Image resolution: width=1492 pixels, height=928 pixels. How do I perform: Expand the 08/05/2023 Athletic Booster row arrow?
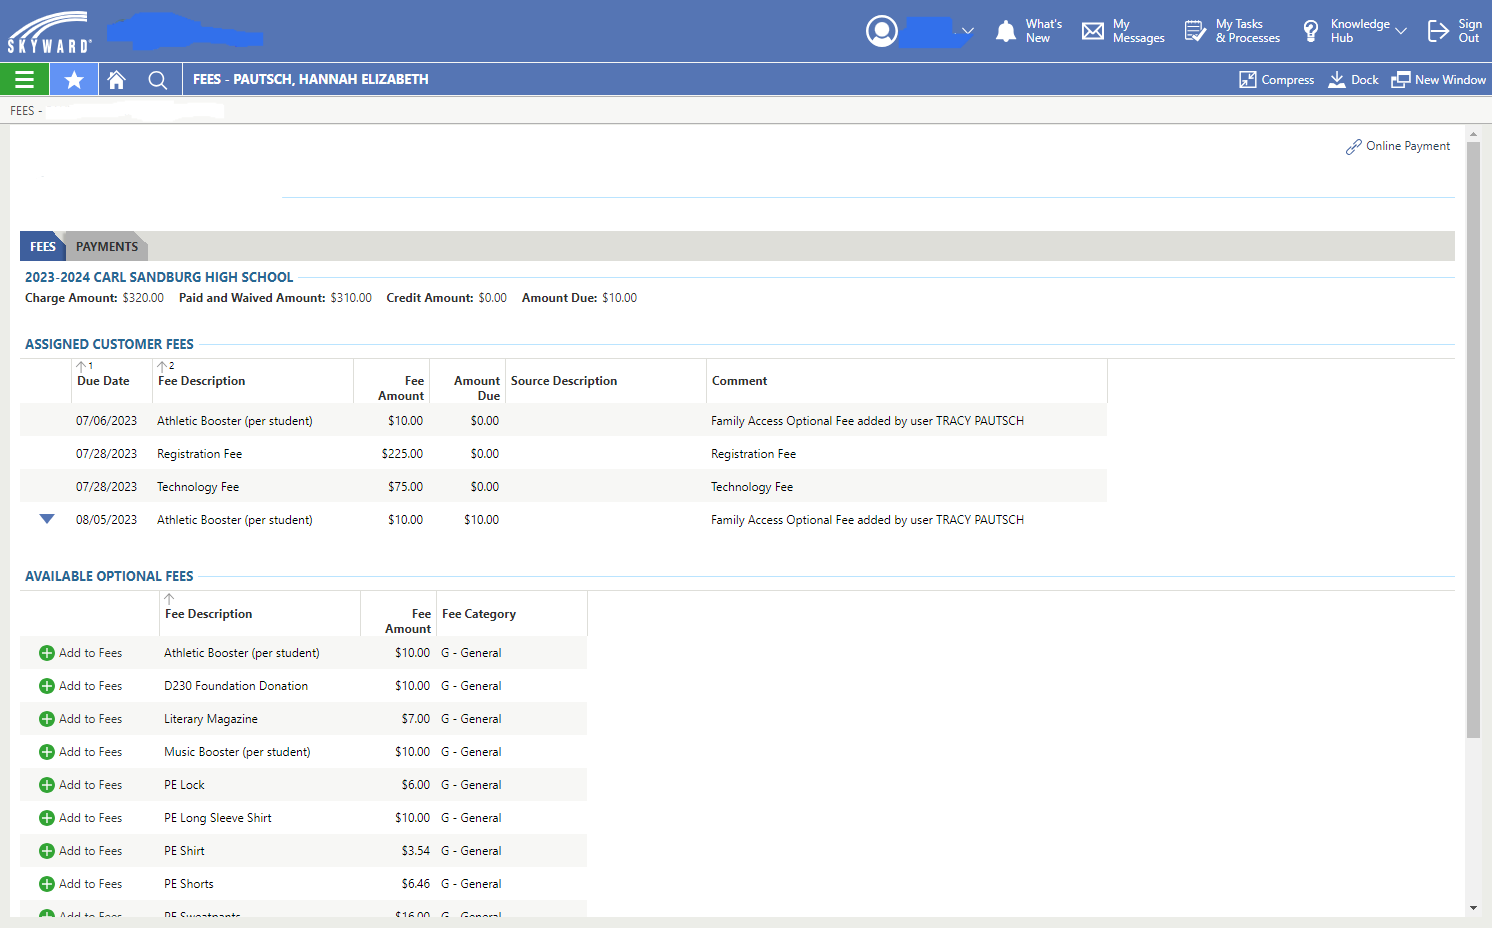pos(47,519)
